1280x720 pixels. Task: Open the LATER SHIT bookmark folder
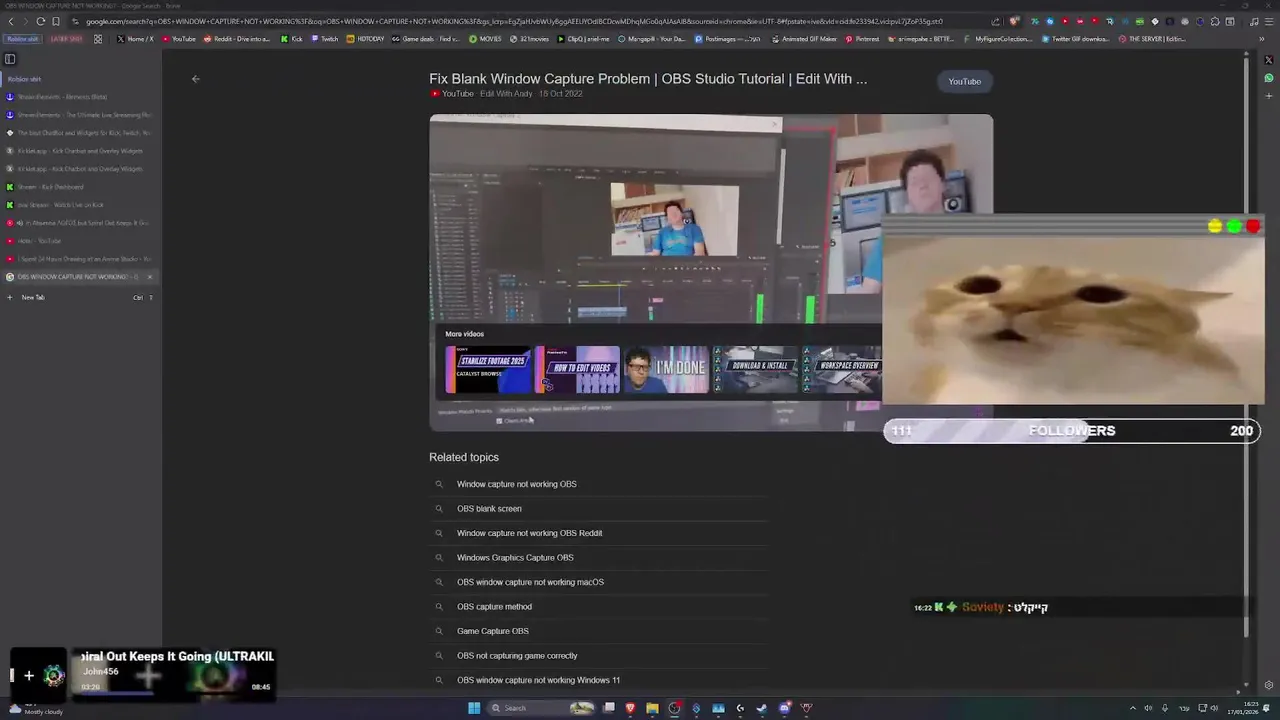point(66,39)
